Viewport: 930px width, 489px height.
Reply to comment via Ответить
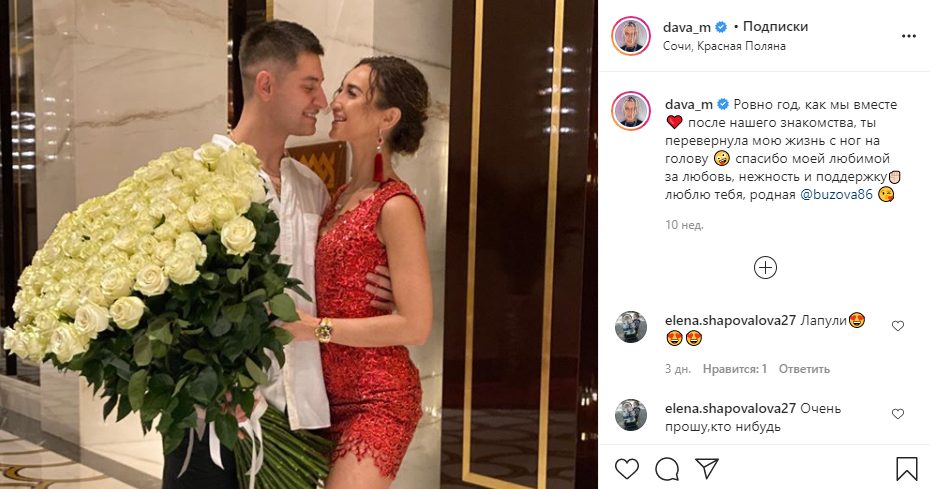(804, 369)
